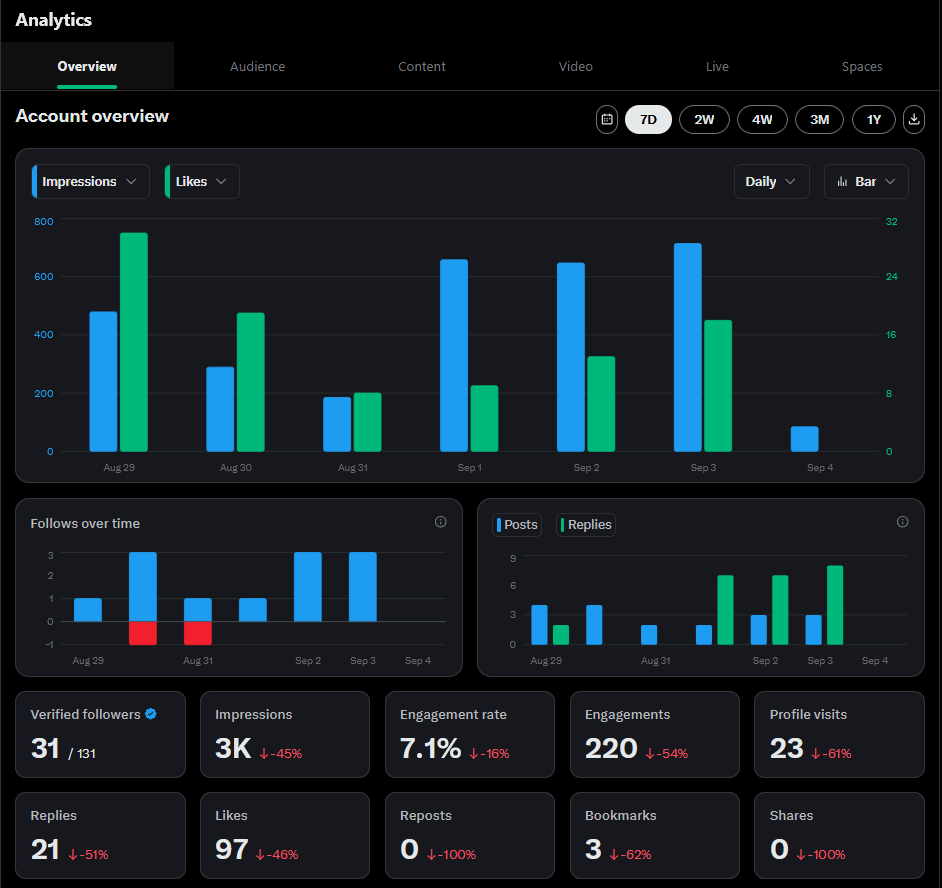Image resolution: width=942 pixels, height=888 pixels.
Task: Click the green Replies bar for Sep 3
Action: pos(835,605)
